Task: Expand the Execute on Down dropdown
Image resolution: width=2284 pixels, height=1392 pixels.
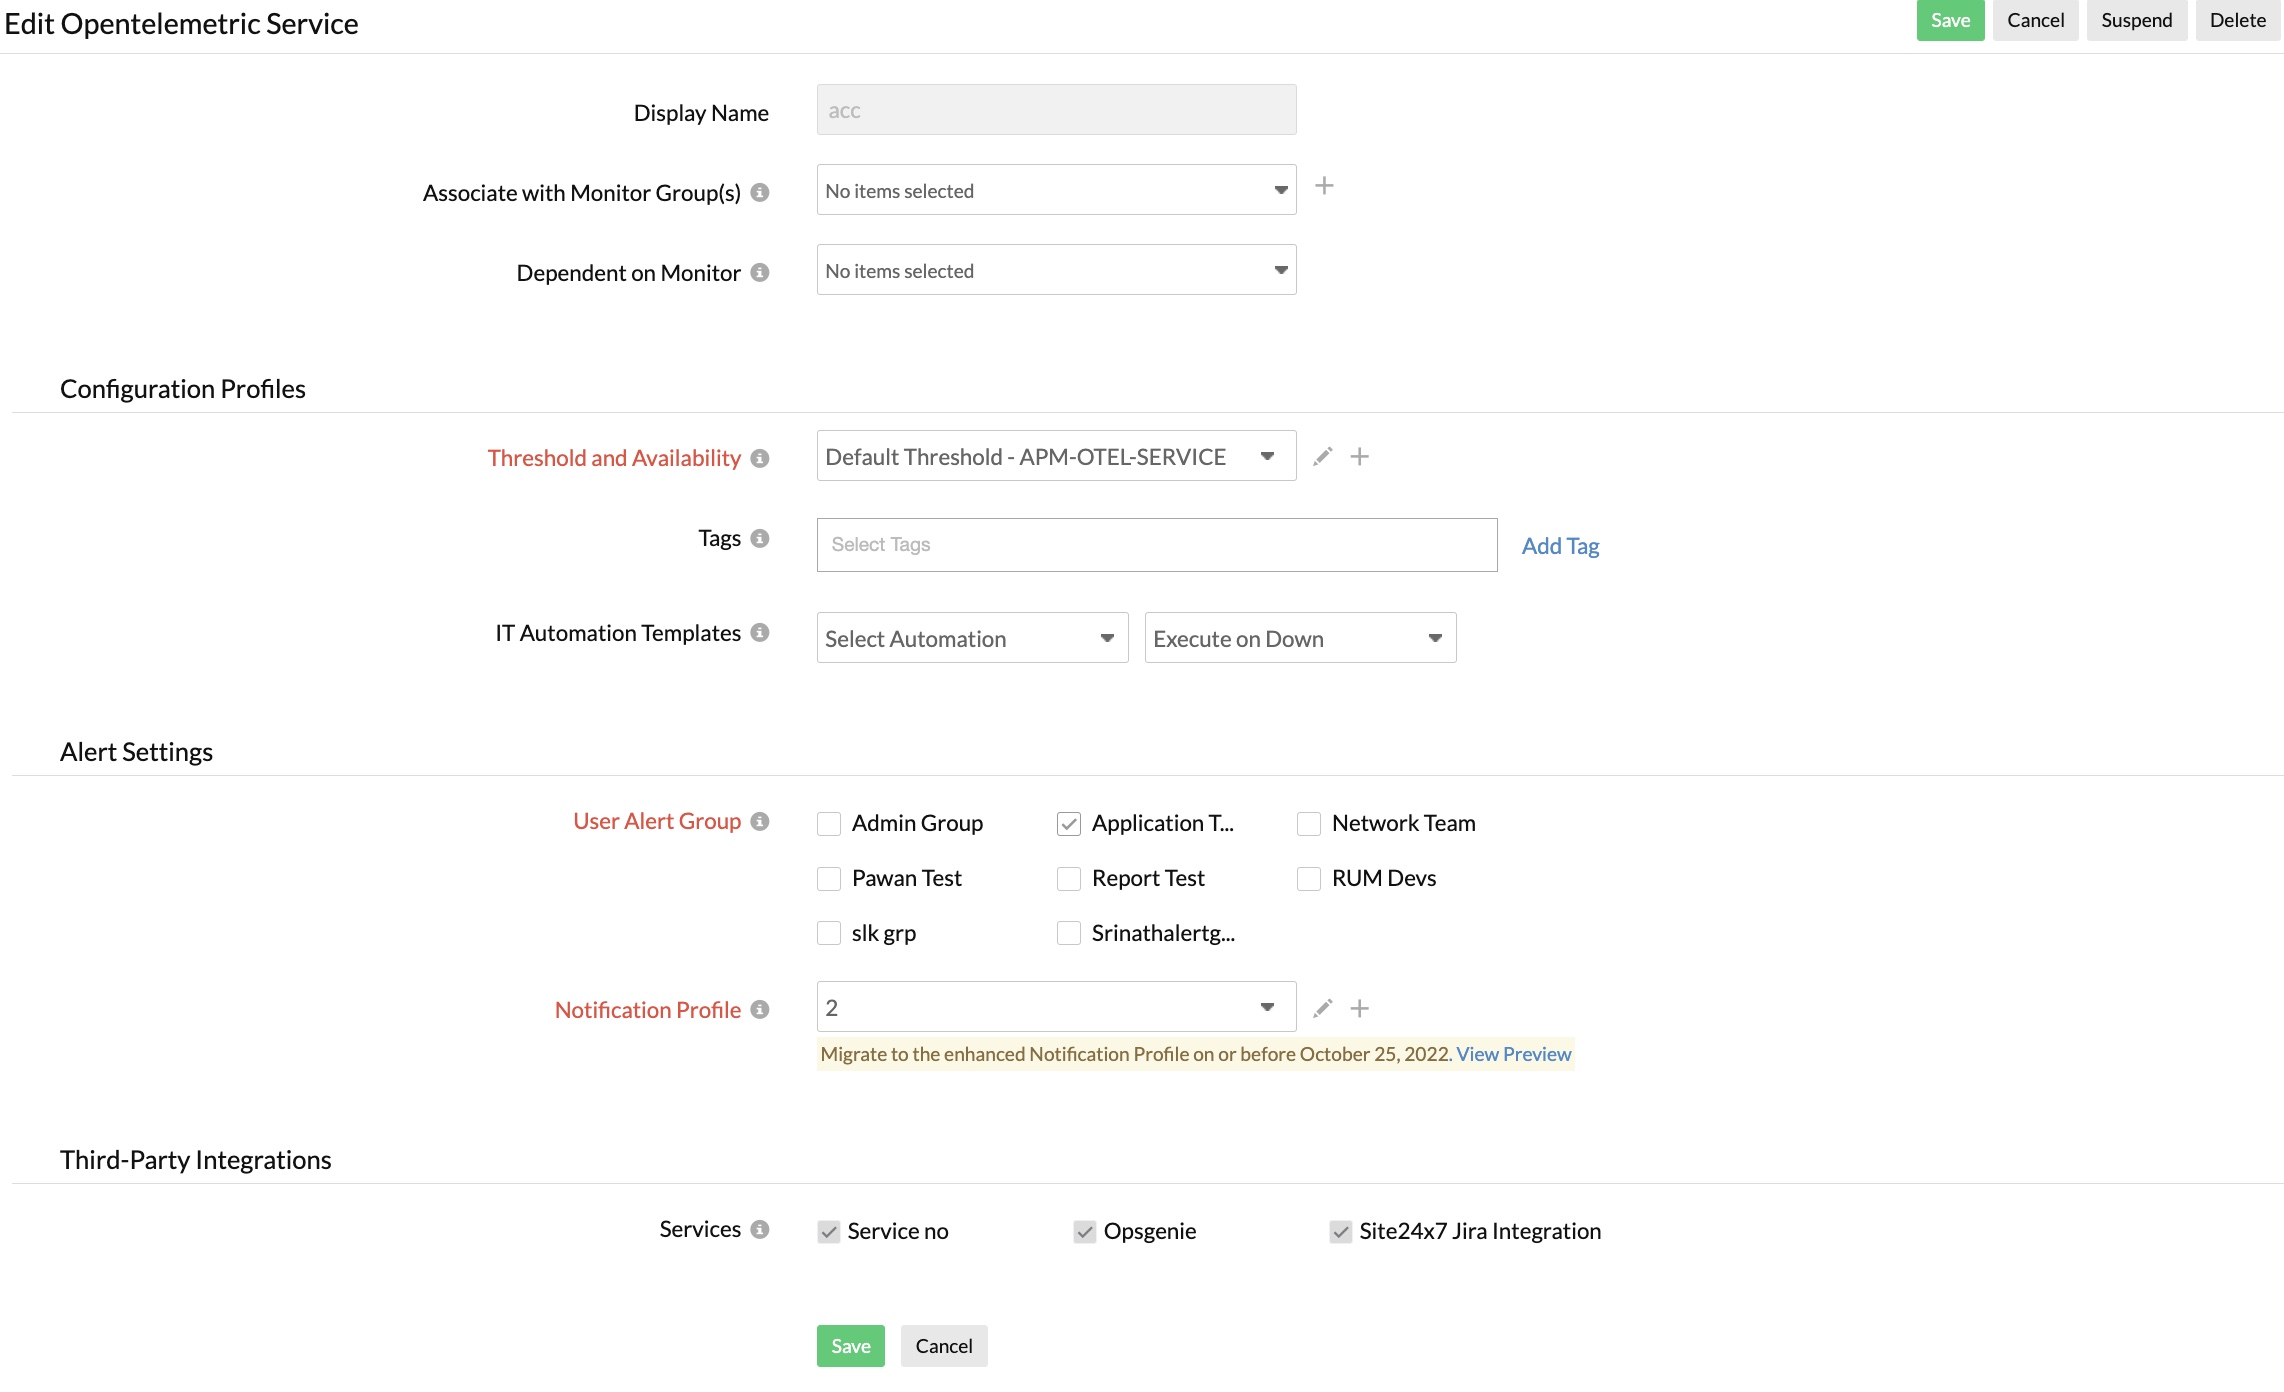Action: click(1299, 637)
